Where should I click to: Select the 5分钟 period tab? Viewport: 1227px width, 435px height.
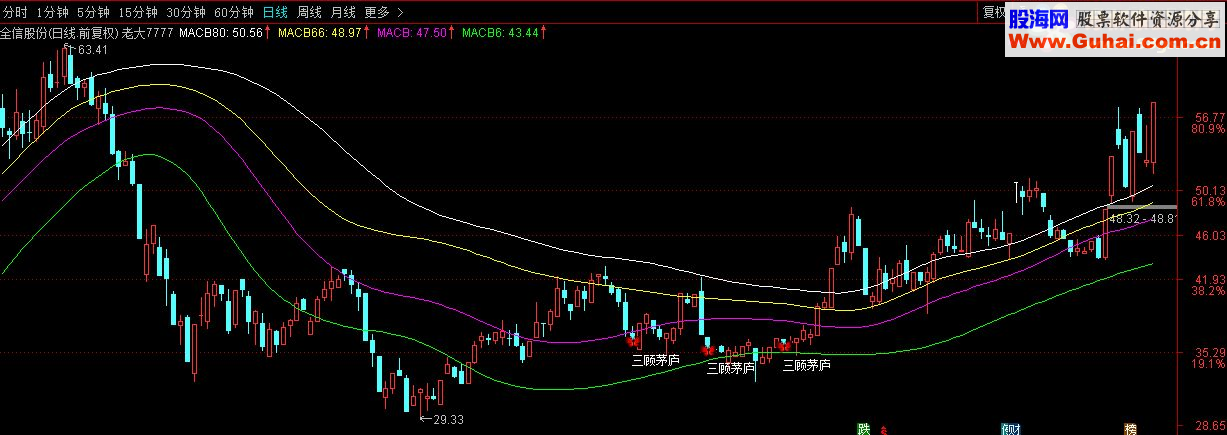click(93, 13)
